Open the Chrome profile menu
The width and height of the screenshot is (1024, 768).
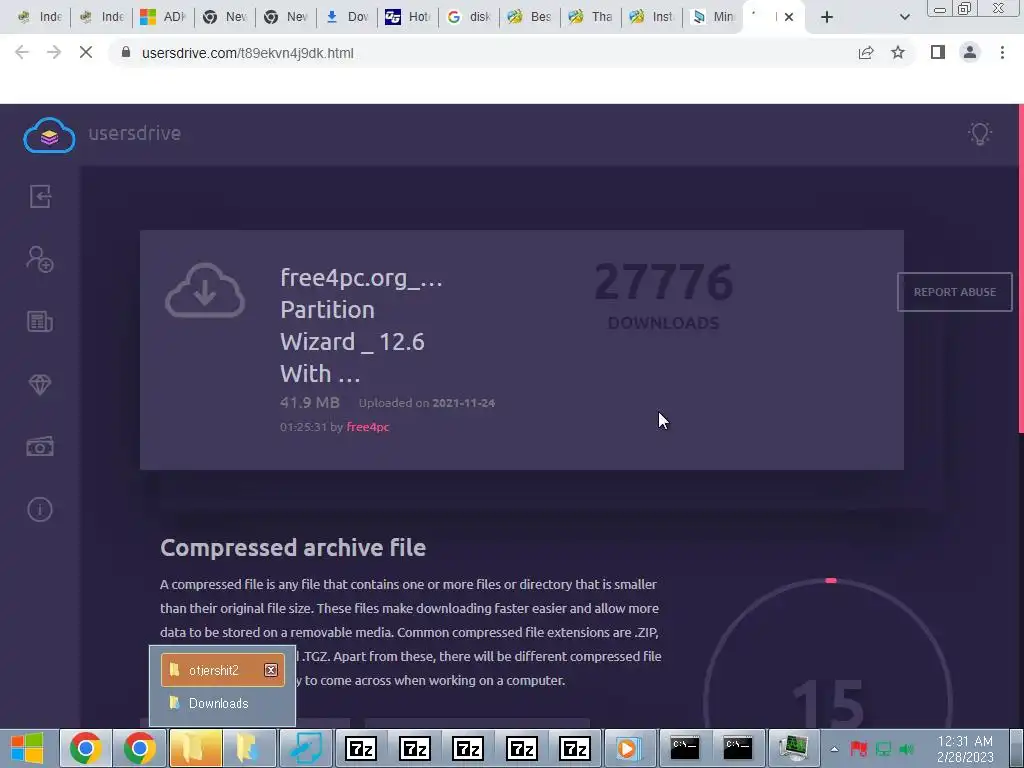[970, 52]
